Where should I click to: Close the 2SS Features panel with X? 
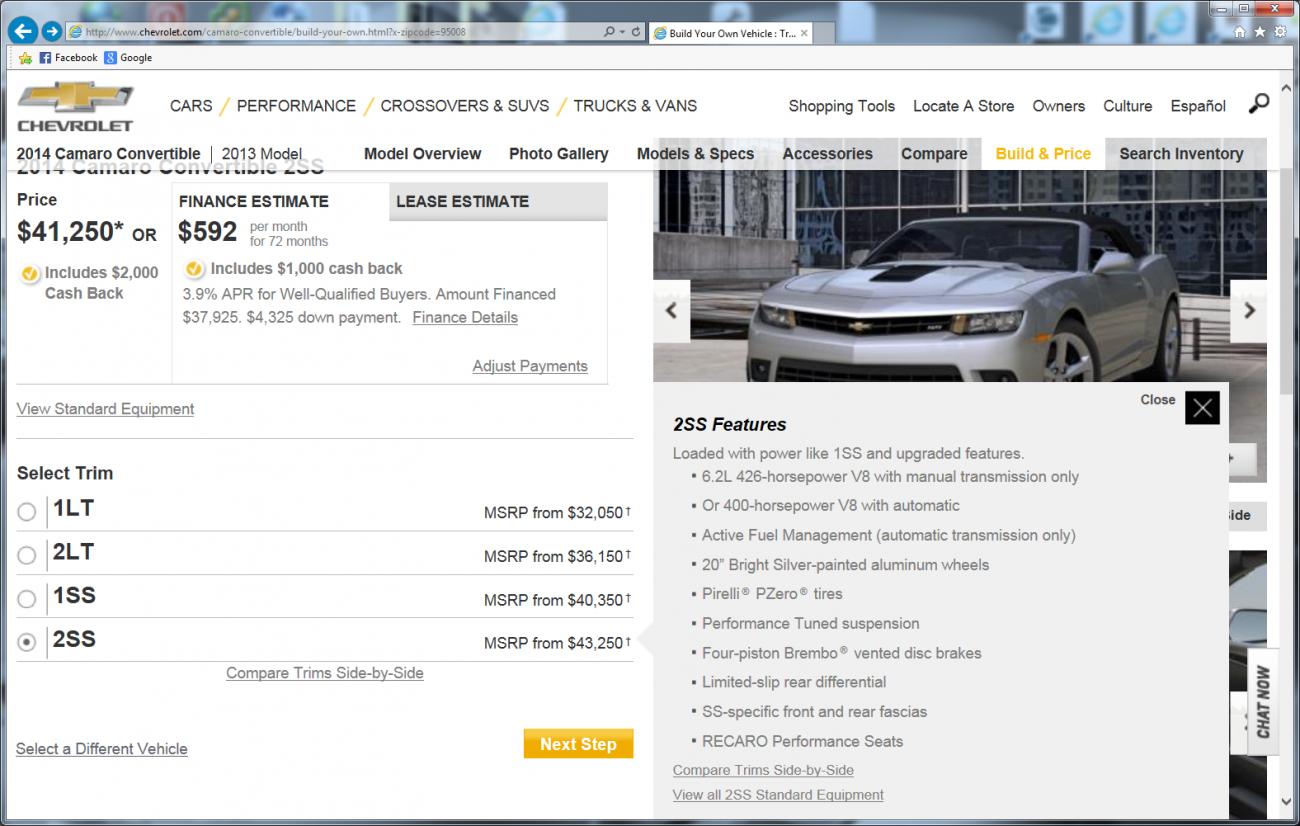(1202, 407)
